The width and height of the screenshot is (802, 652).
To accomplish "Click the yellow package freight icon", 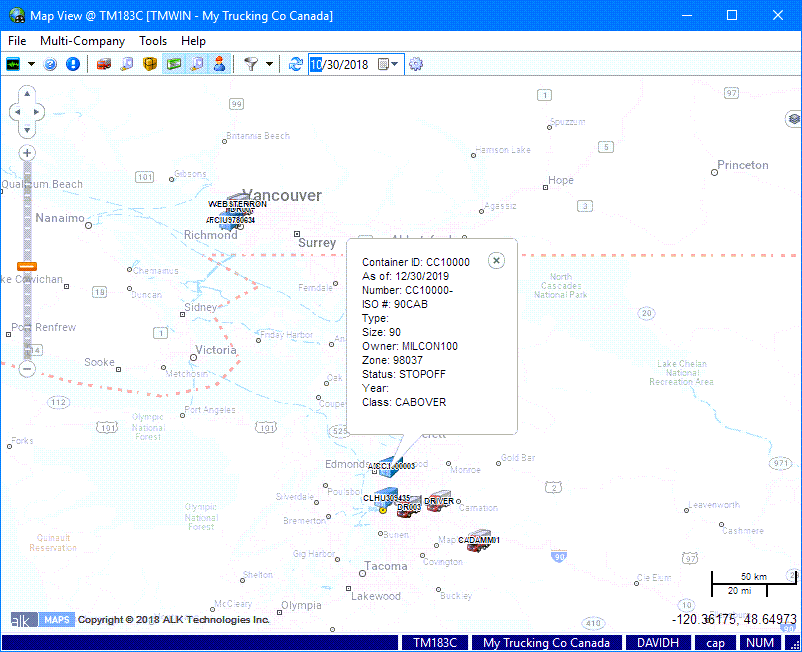I will click(150, 64).
